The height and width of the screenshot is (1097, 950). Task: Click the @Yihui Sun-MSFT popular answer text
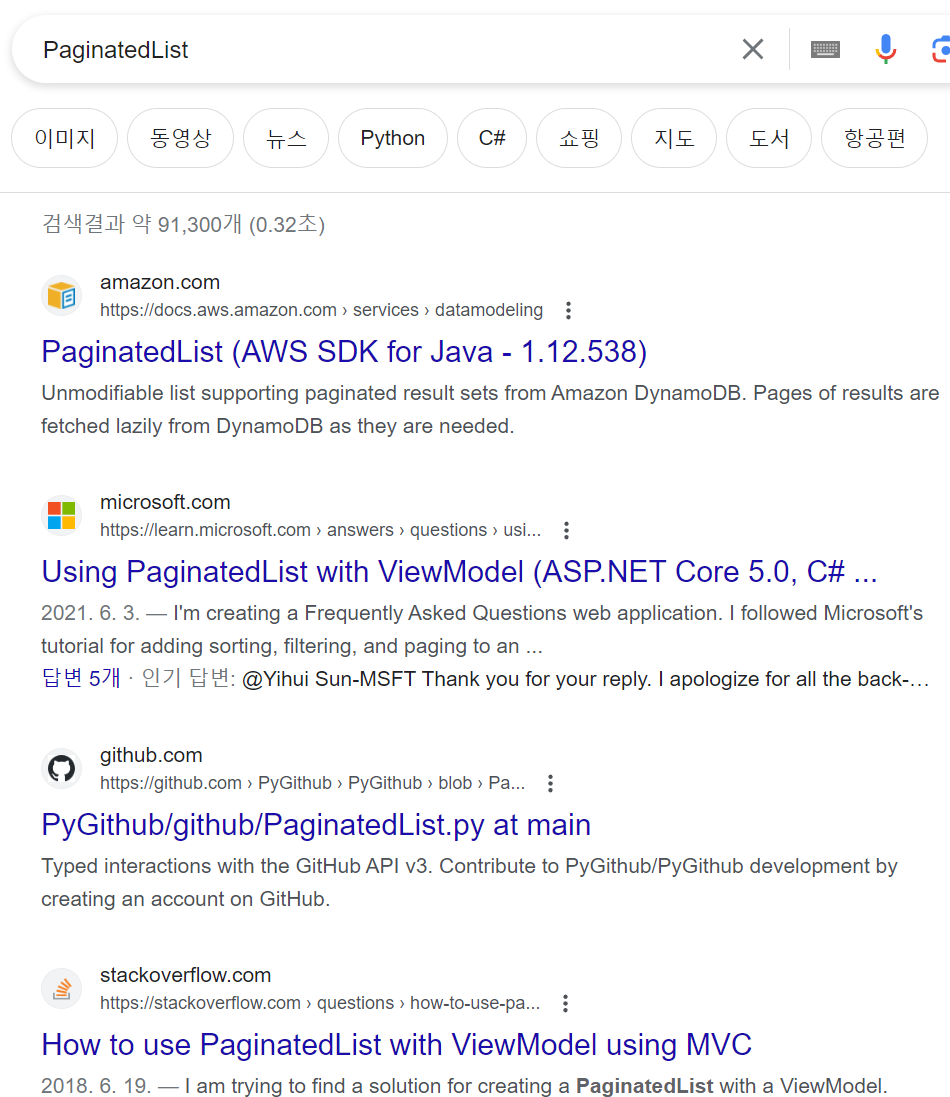click(585, 679)
